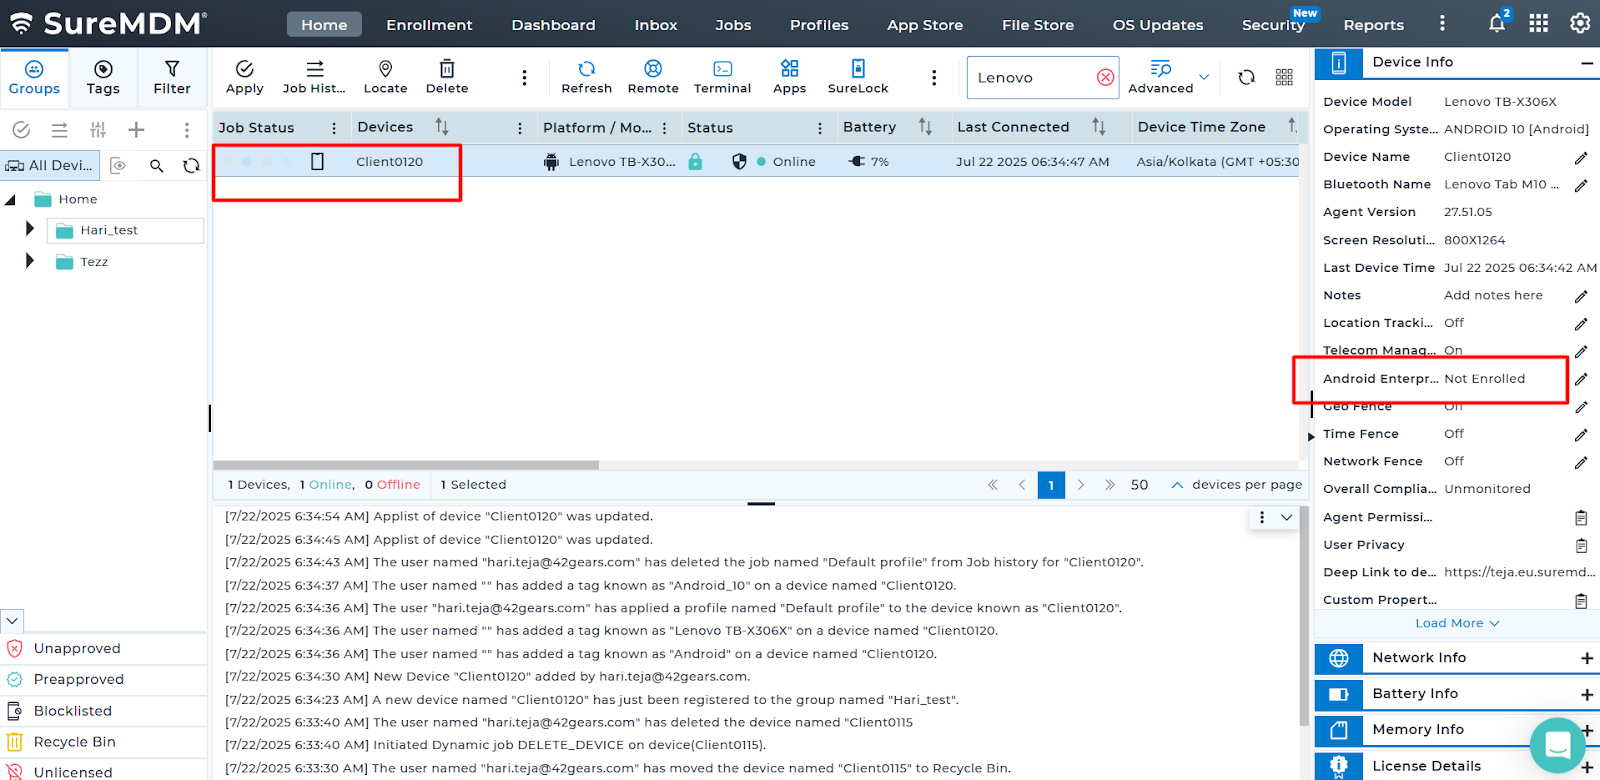Open the notifications bell
Screen dimensions: 1600x780
click(x=1496, y=24)
